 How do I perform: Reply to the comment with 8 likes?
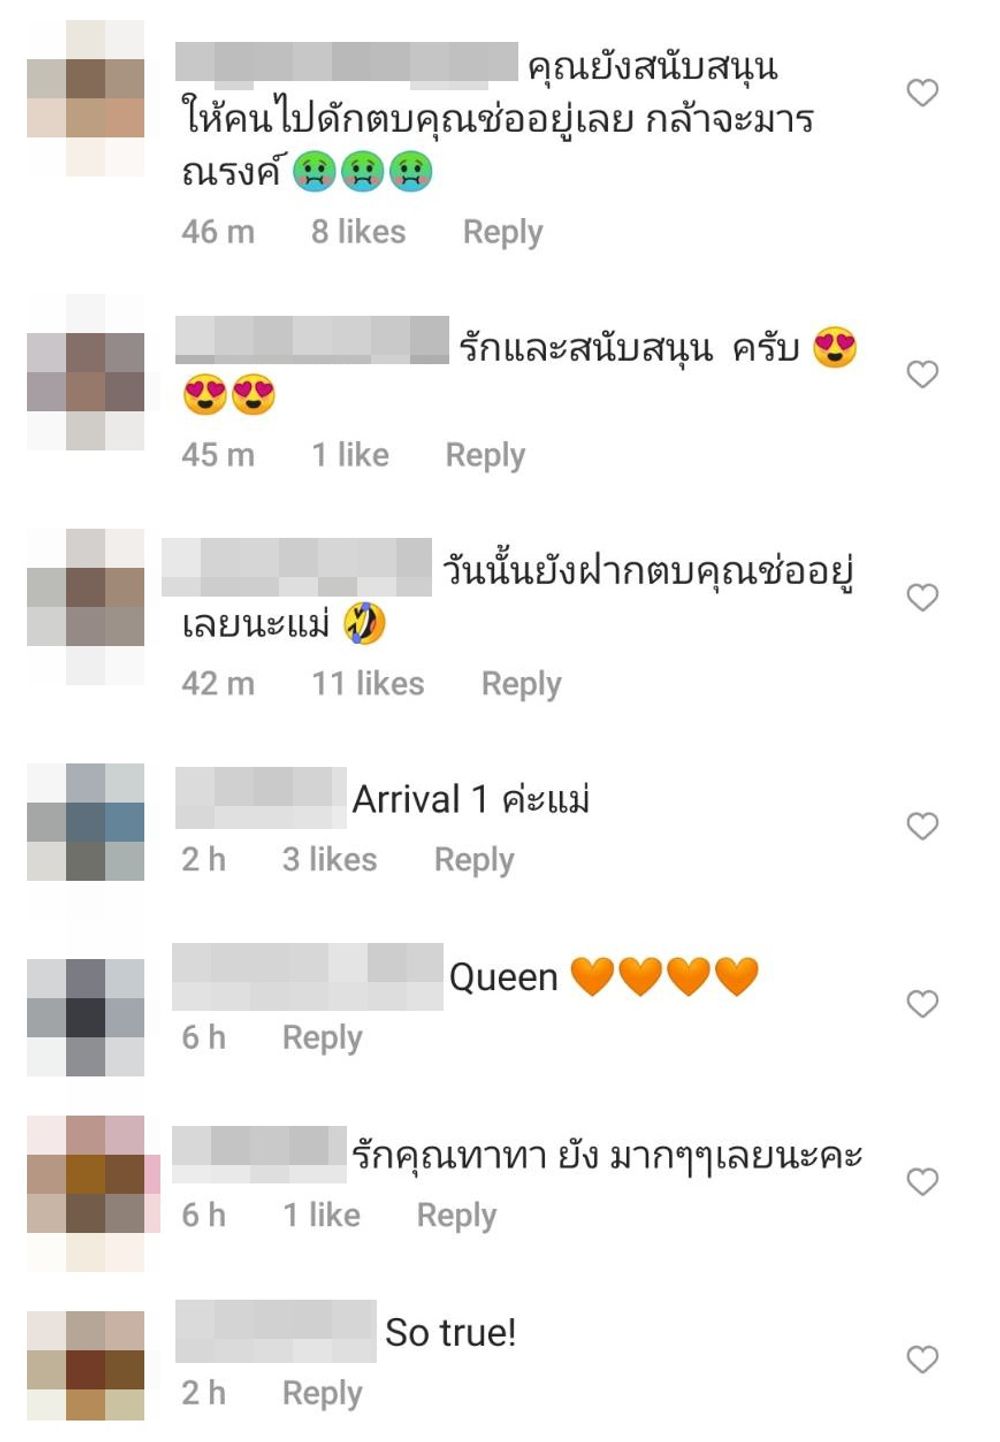pos(502,233)
